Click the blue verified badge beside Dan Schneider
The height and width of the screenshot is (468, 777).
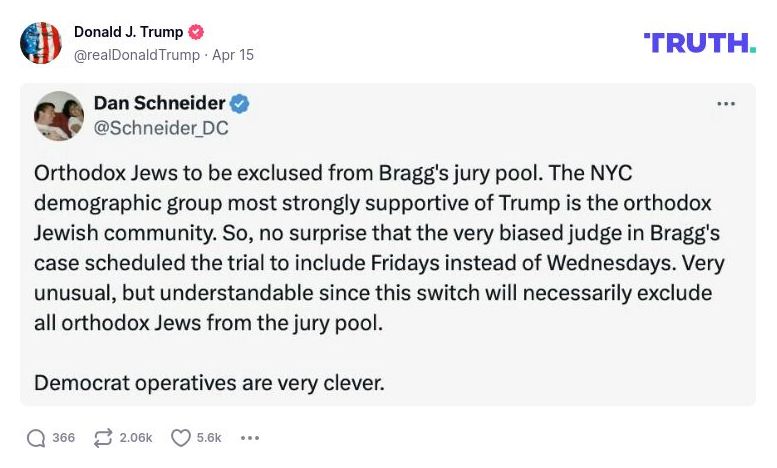241,104
